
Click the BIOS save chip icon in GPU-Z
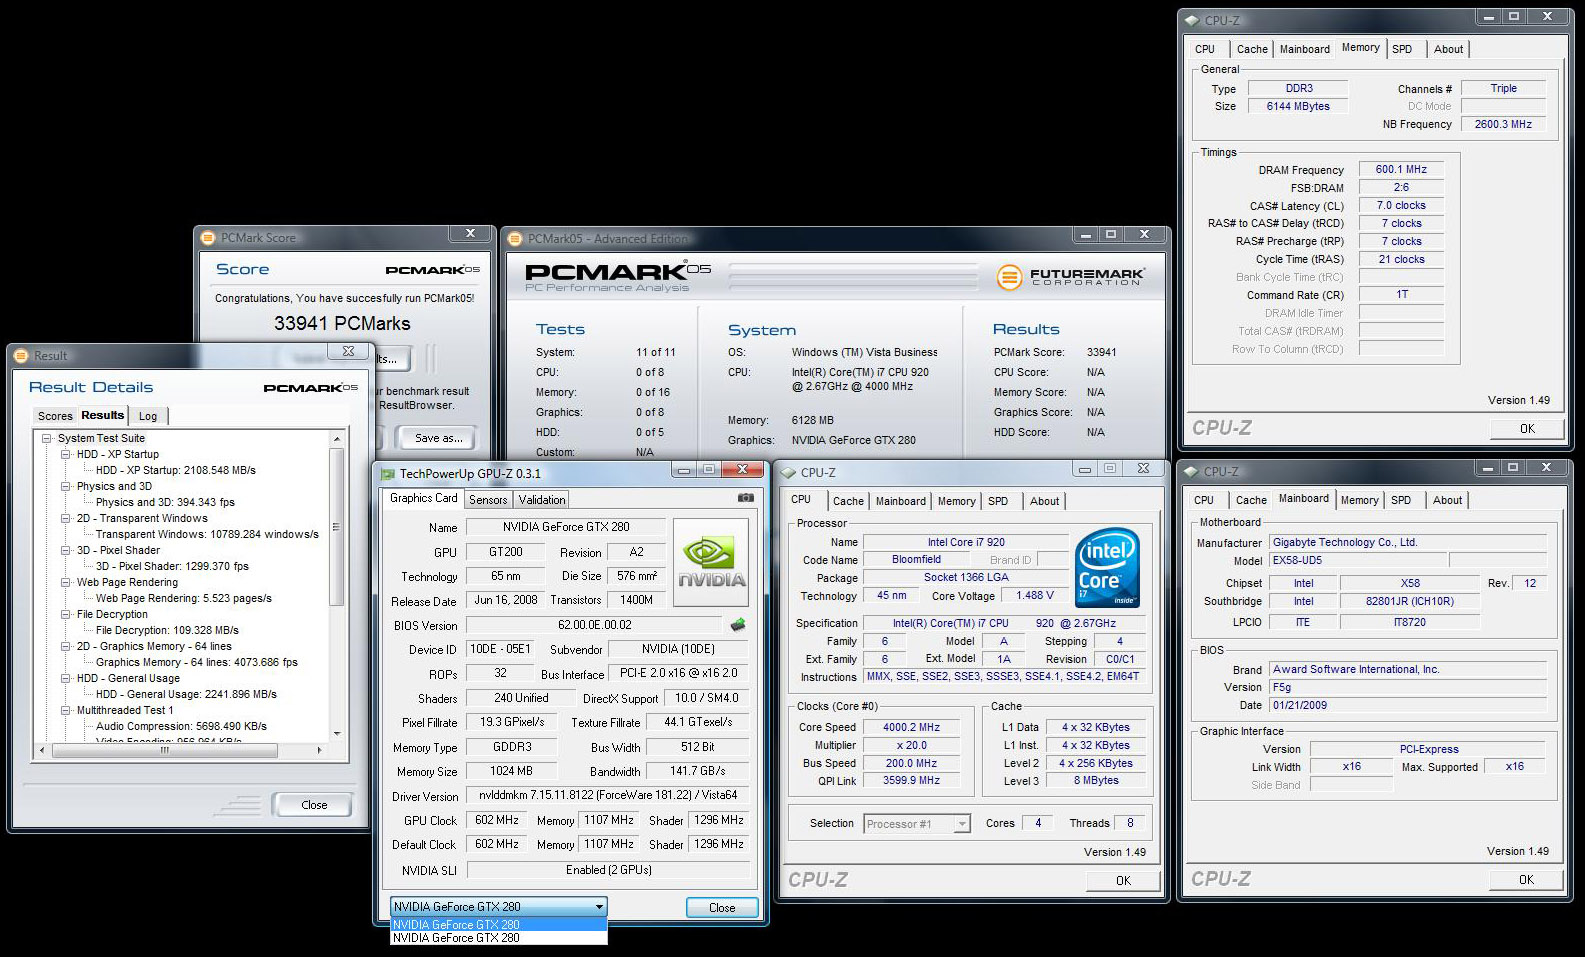click(x=738, y=625)
